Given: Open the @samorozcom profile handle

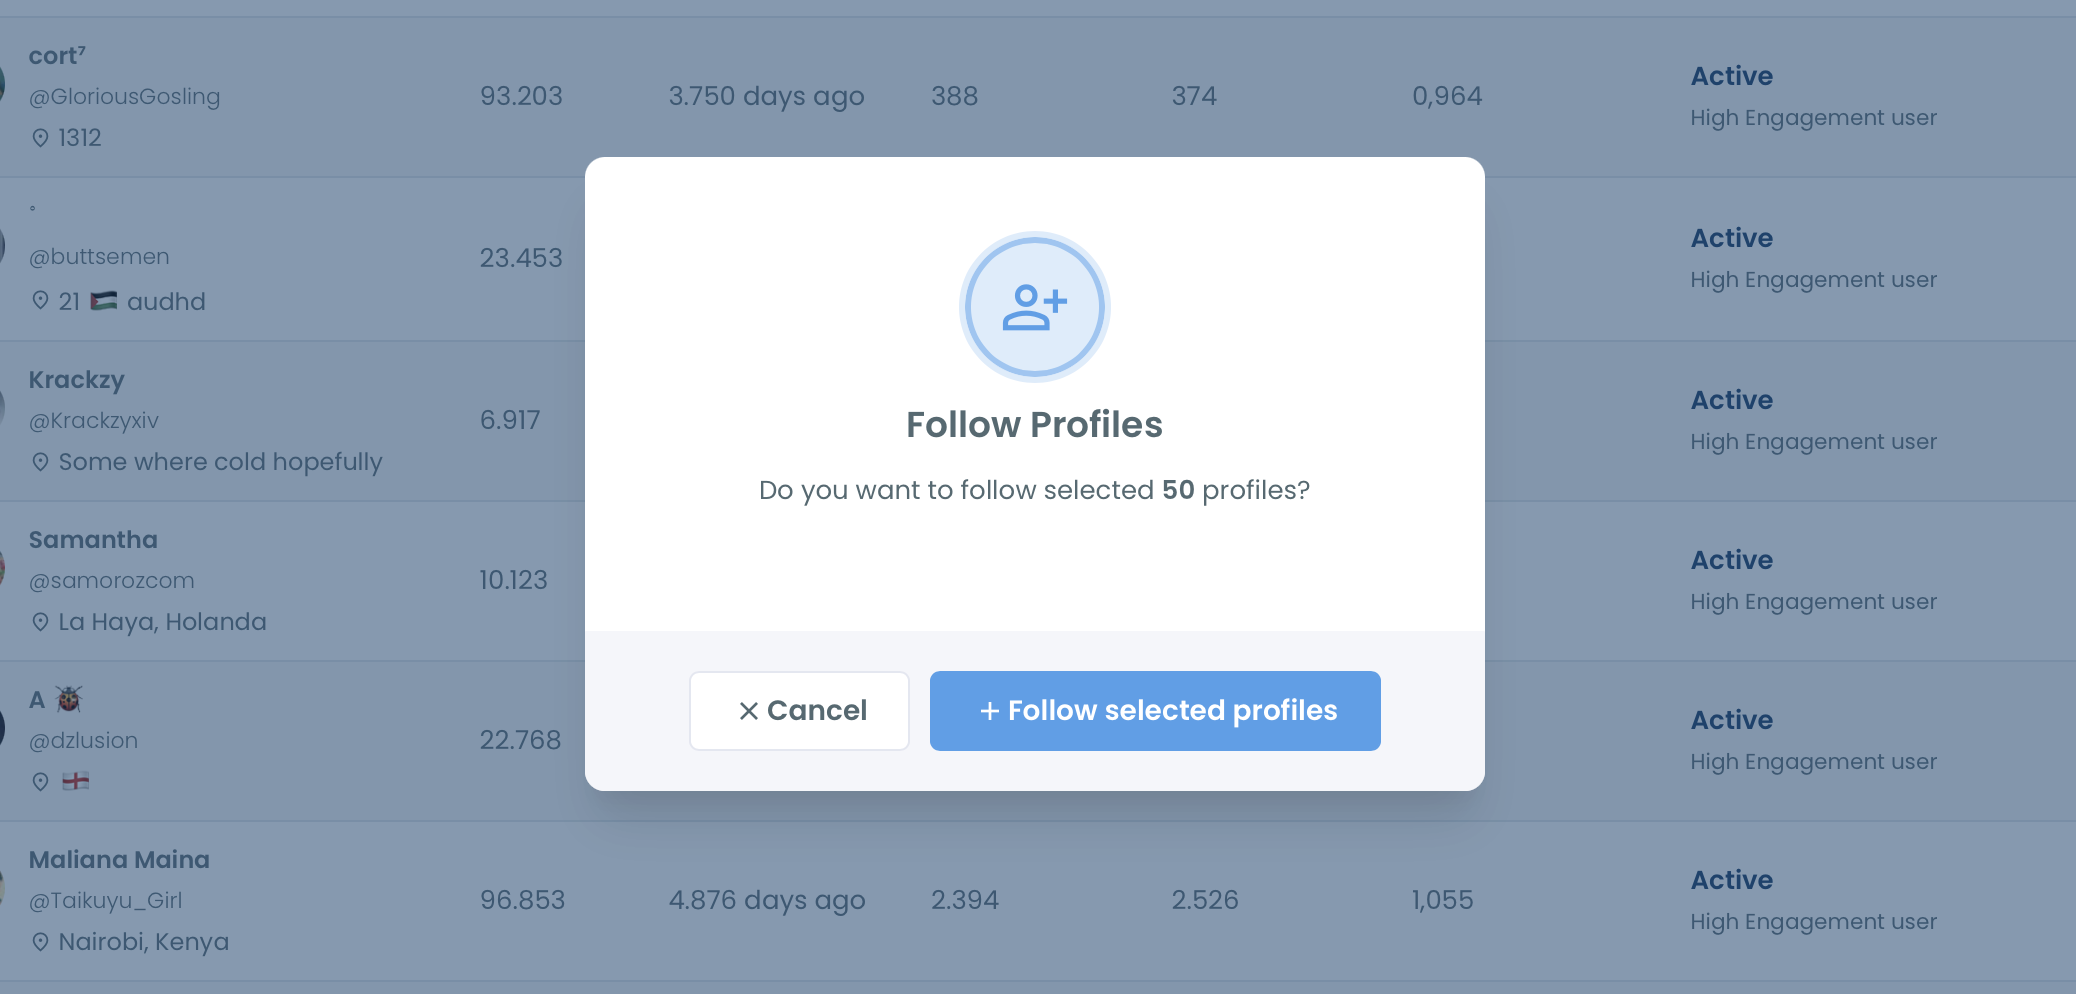Looking at the screenshot, I should 112,581.
